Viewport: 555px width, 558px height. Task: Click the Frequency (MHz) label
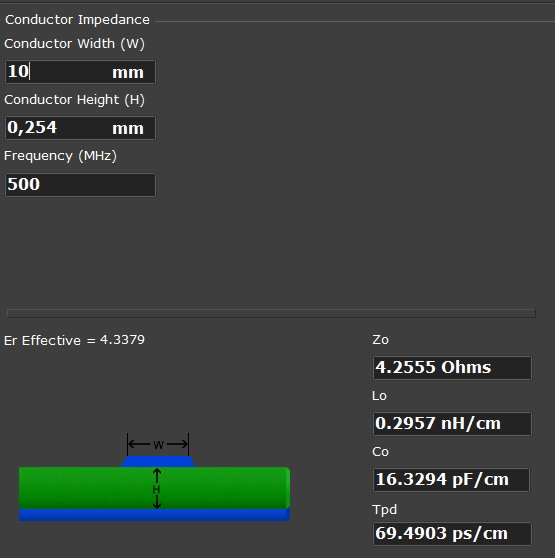(x=60, y=156)
